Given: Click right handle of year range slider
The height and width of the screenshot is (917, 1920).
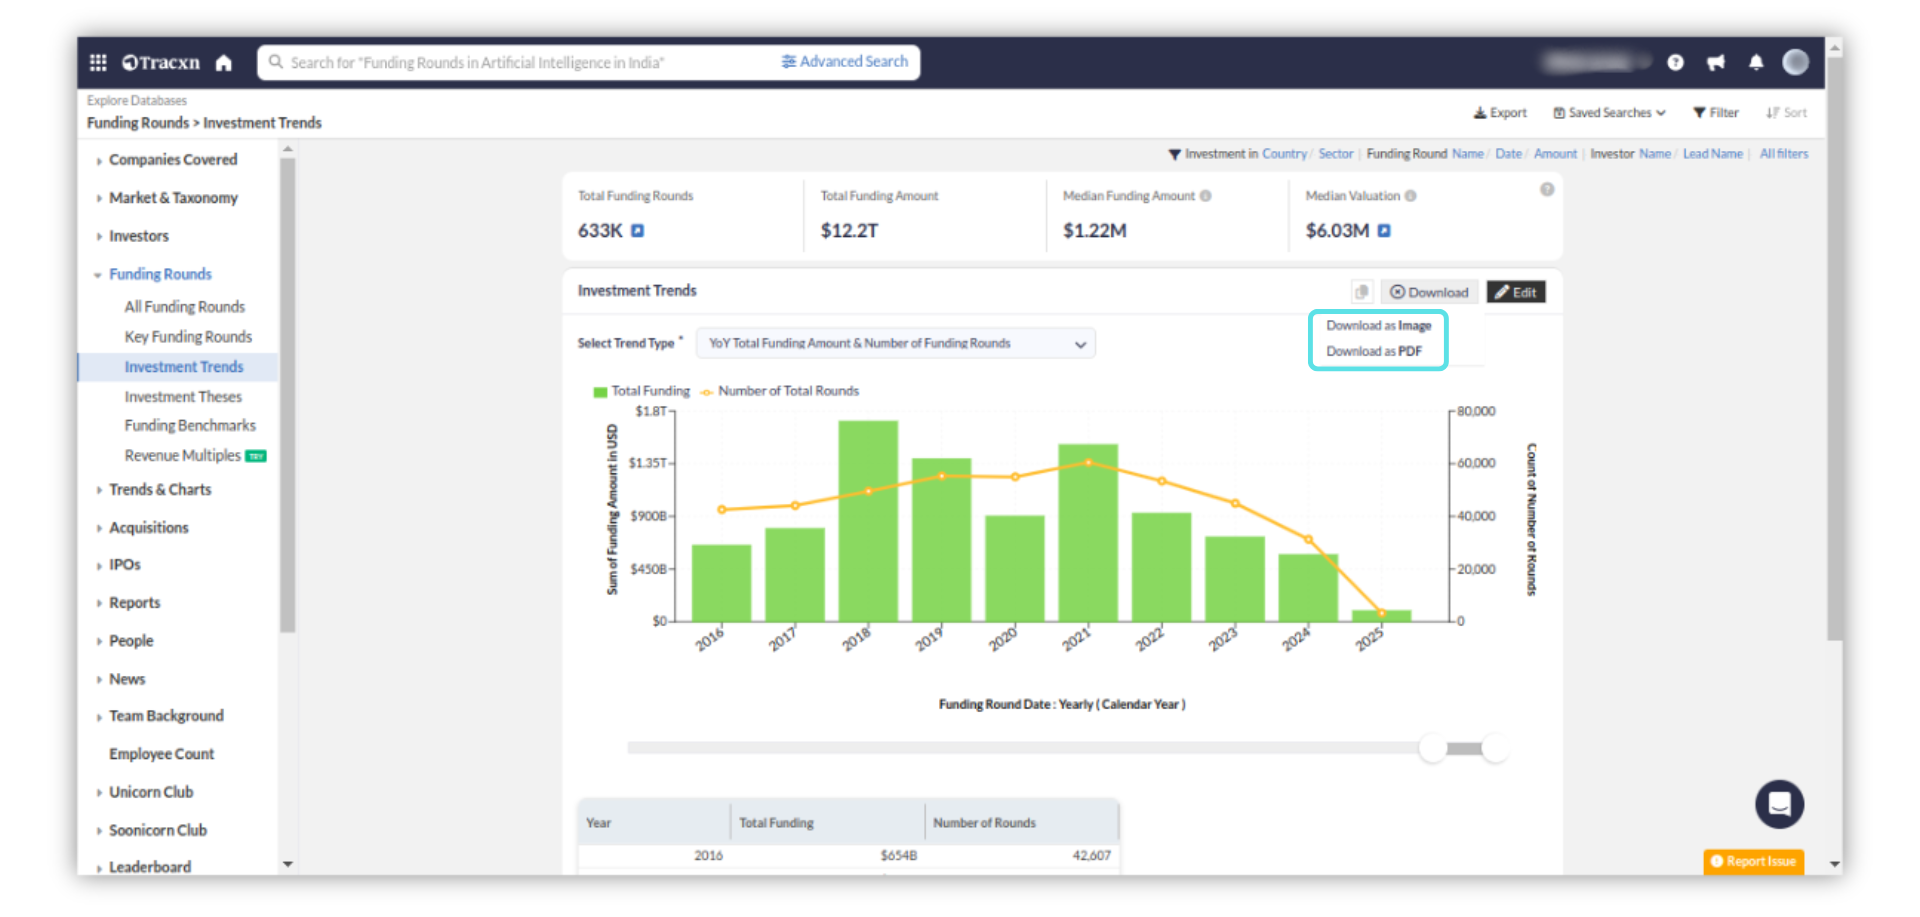Looking at the screenshot, I should (x=1495, y=748).
